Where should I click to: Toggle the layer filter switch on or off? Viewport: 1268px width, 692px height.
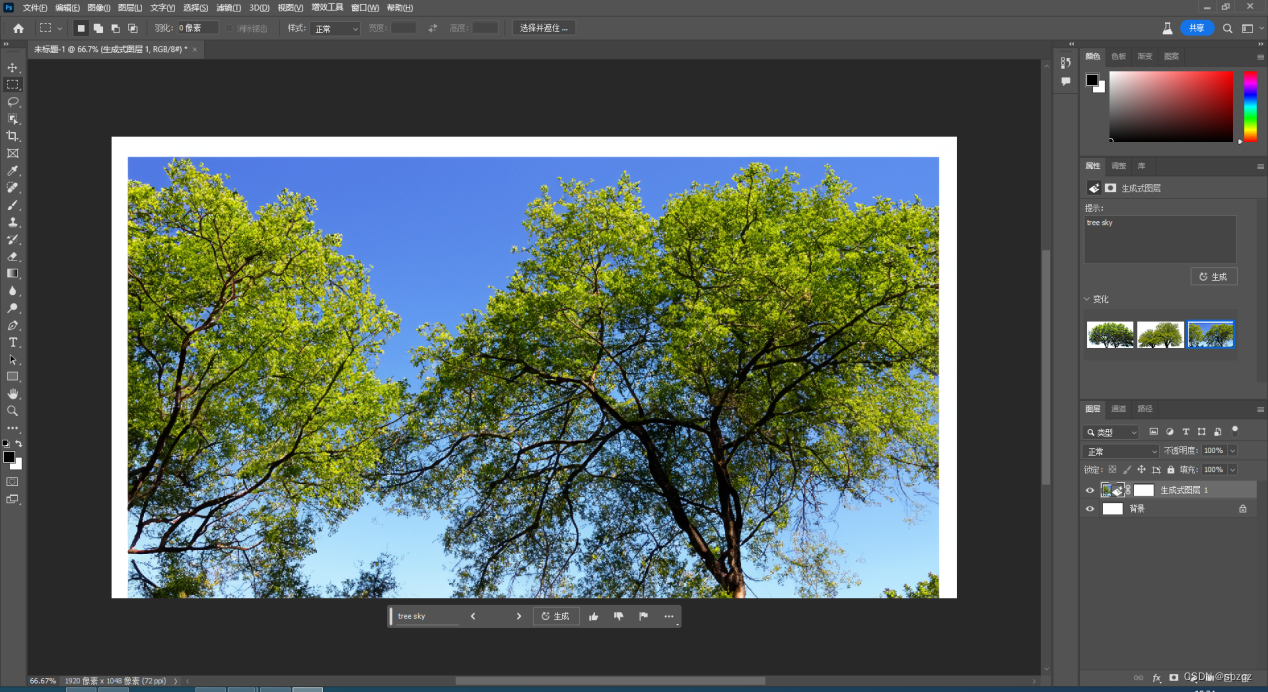tap(1235, 430)
